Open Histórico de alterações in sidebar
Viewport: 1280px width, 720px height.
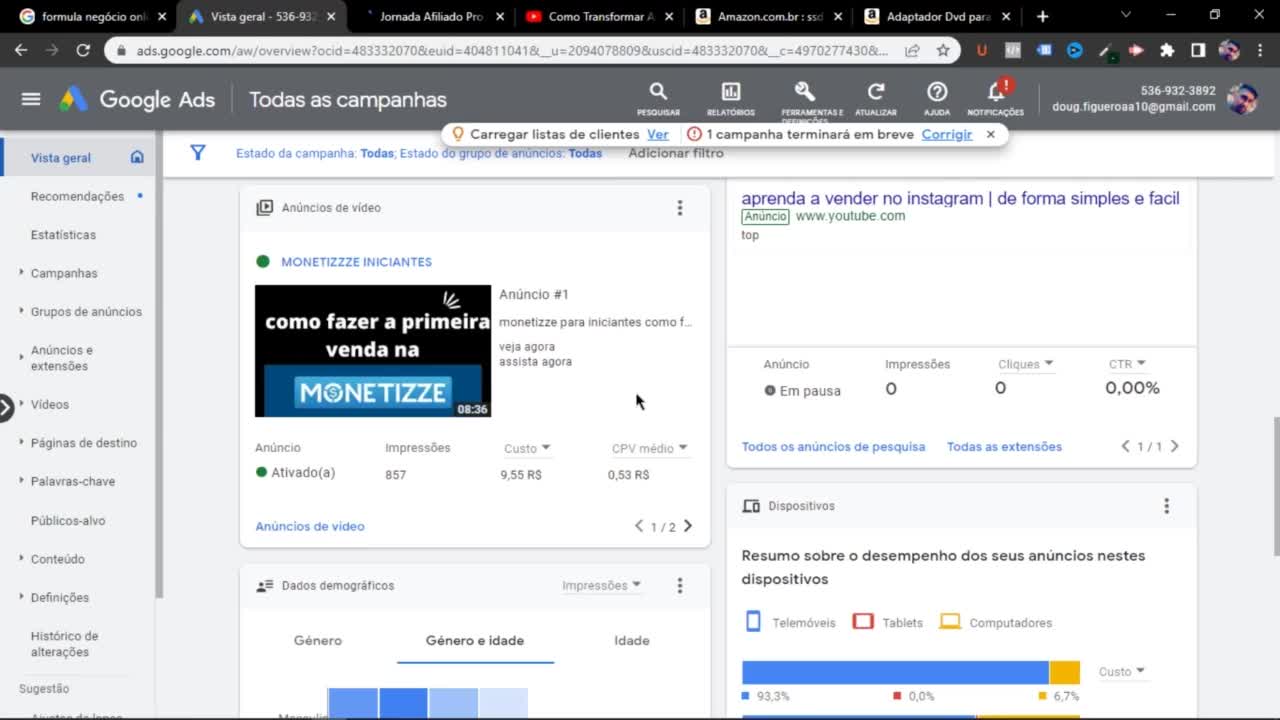[x=64, y=644]
